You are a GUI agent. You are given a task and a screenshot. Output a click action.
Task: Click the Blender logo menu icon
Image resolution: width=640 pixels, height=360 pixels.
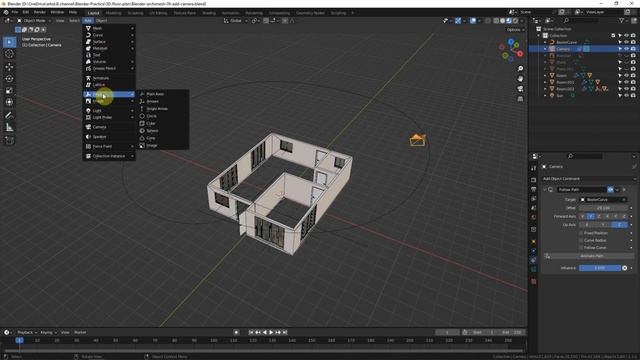[6, 12]
